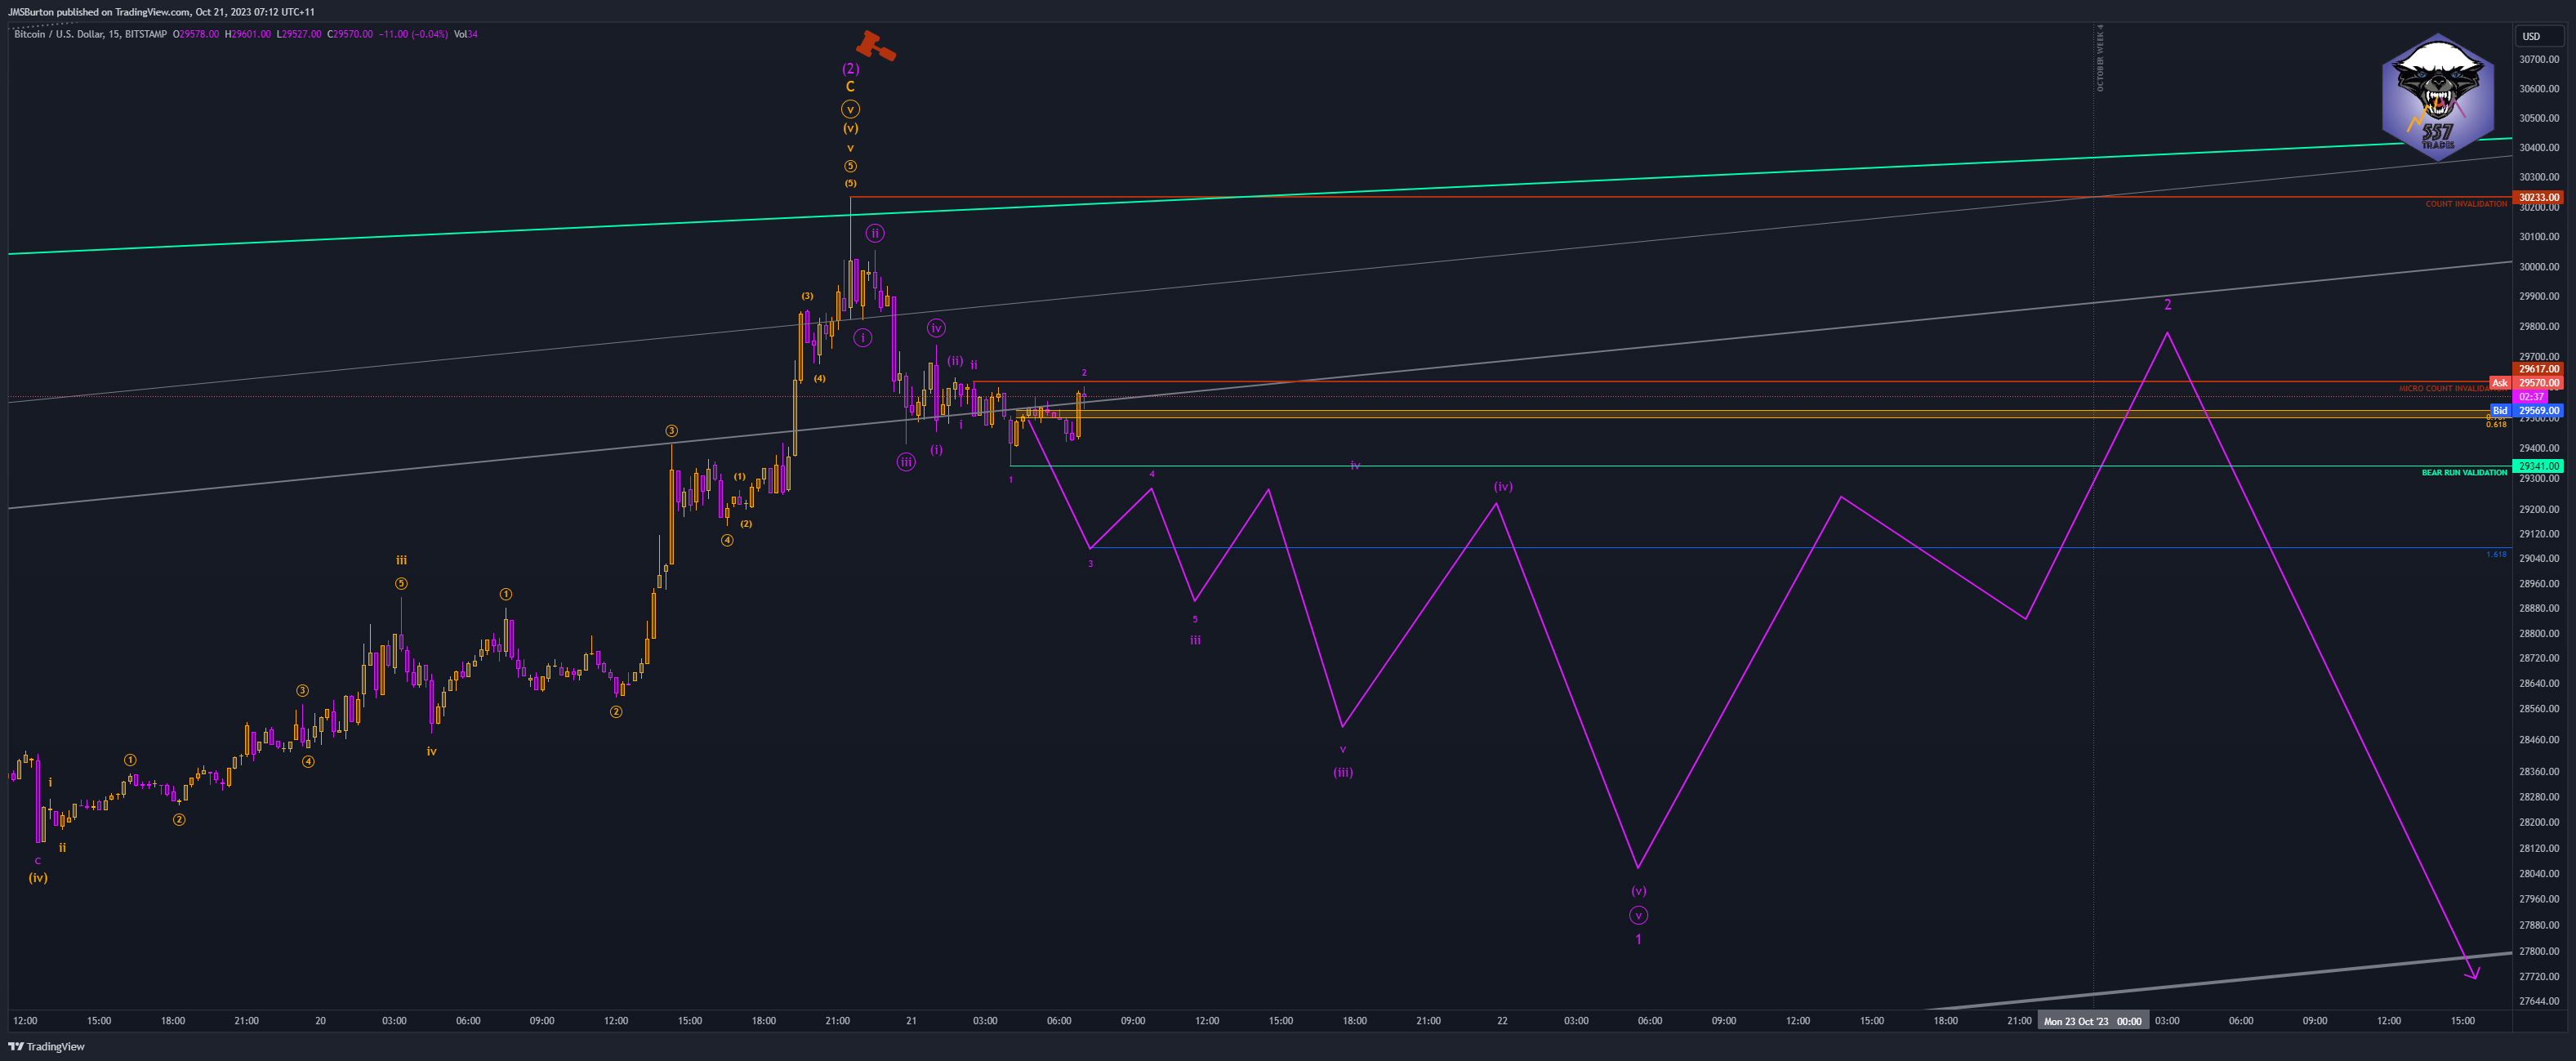This screenshot has height=1061, width=2576.
Task: Click the JMSBurton published header text
Action: tap(161, 12)
